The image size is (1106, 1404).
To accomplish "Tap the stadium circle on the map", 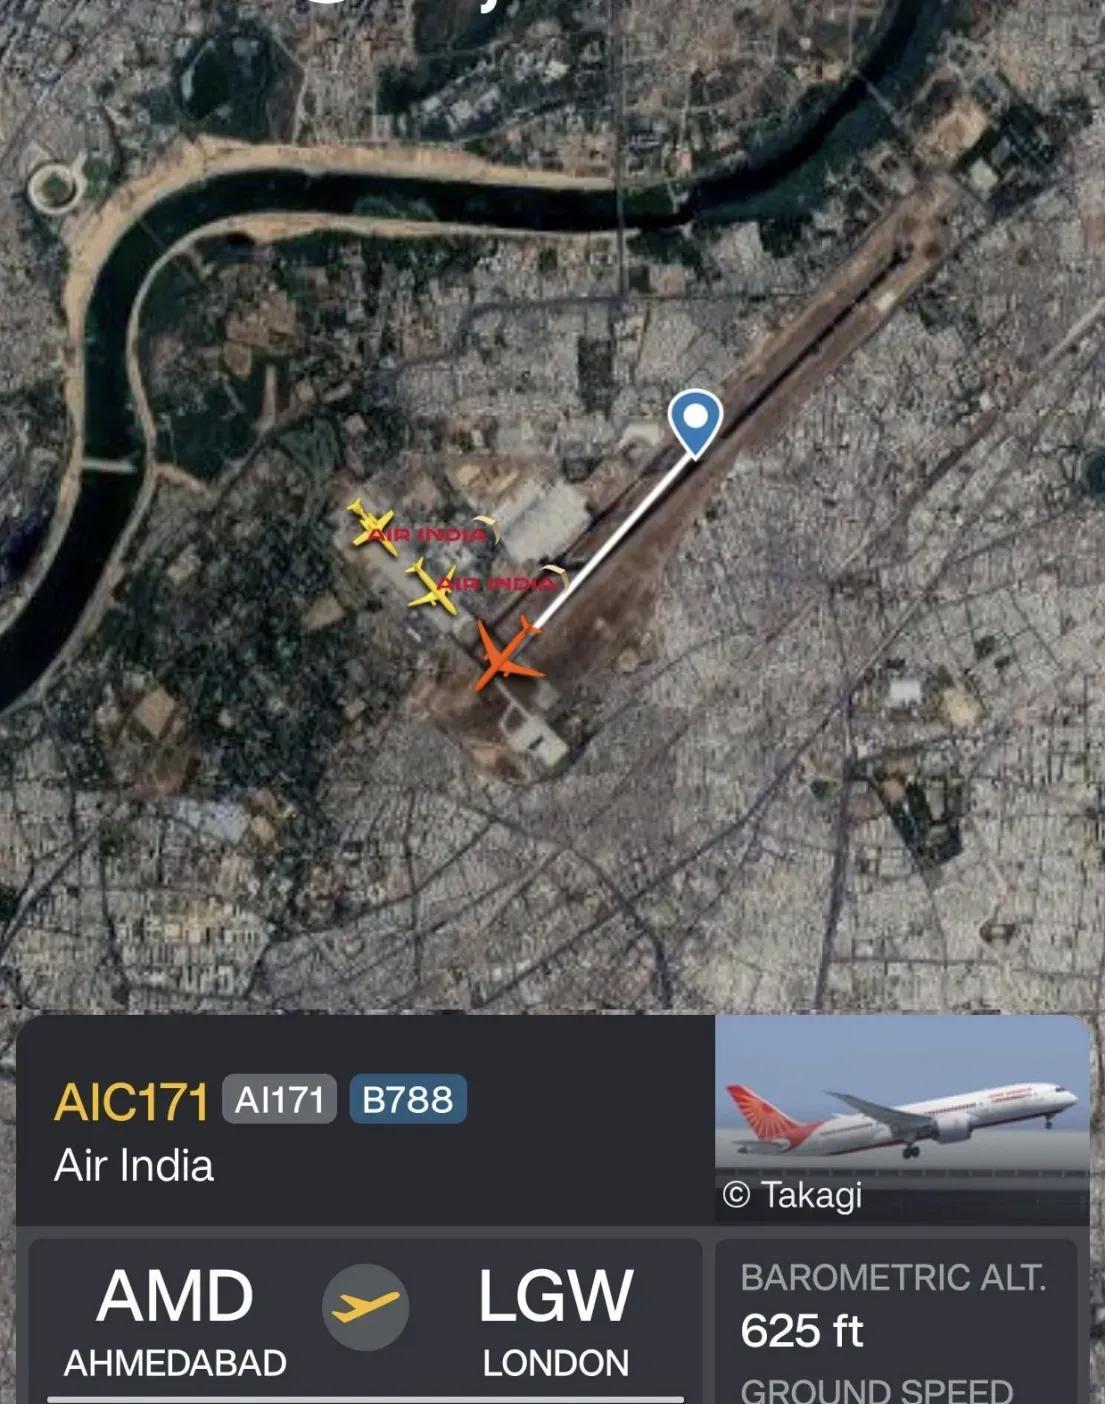I will click(x=55, y=187).
